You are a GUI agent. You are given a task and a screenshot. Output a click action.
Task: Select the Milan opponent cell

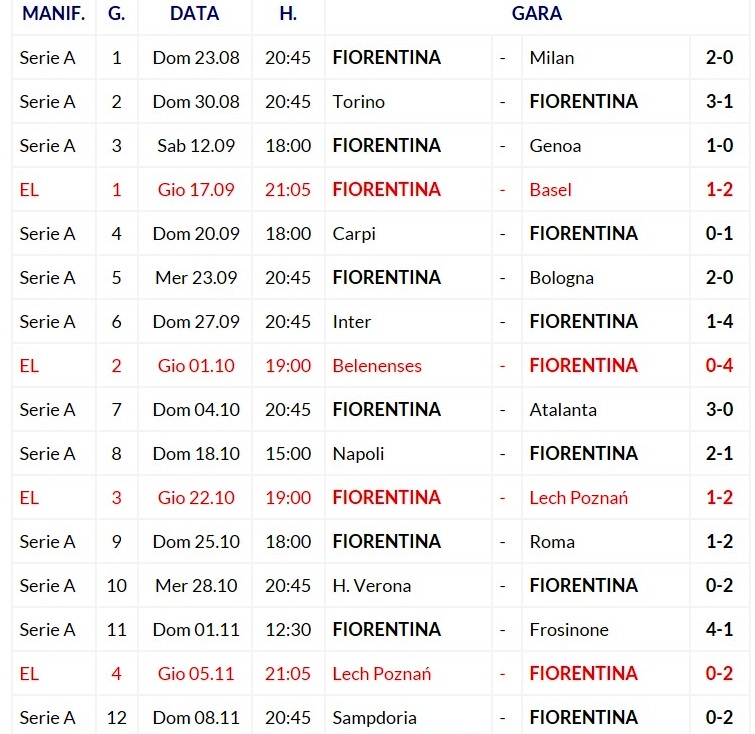551,58
